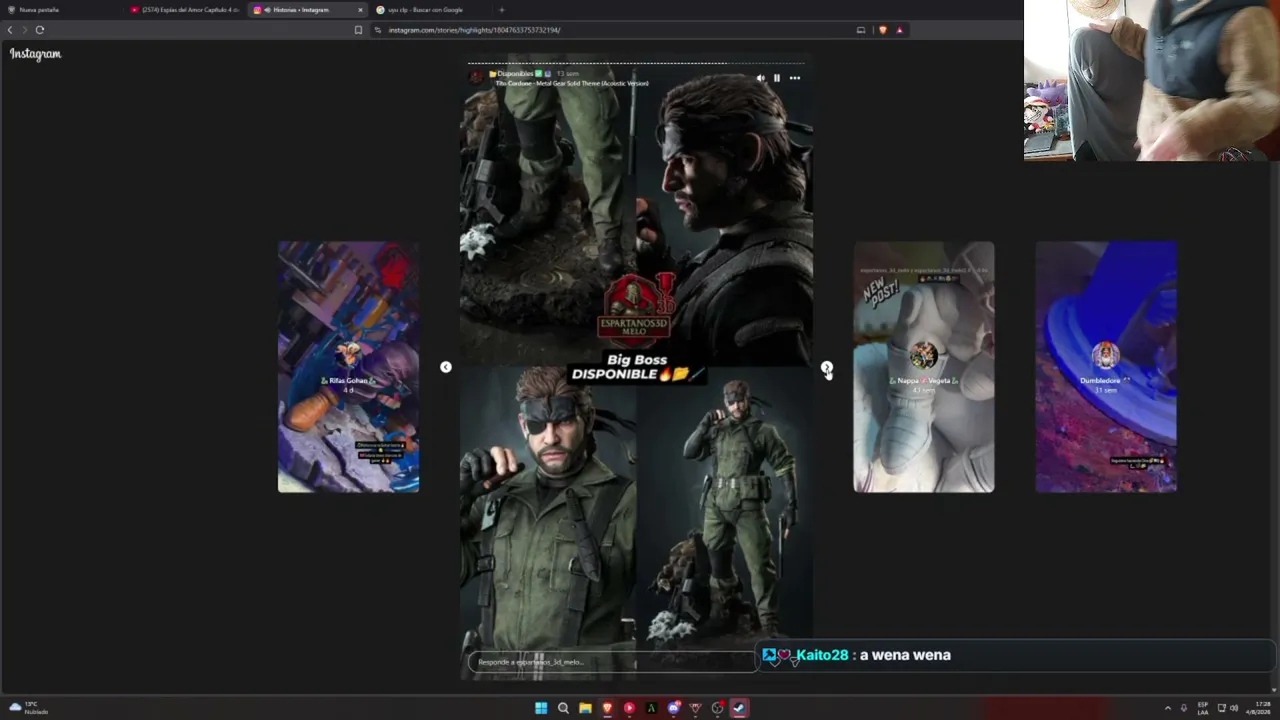
Task: Mute the story audio with the speaker icon
Action: [x=760, y=78]
